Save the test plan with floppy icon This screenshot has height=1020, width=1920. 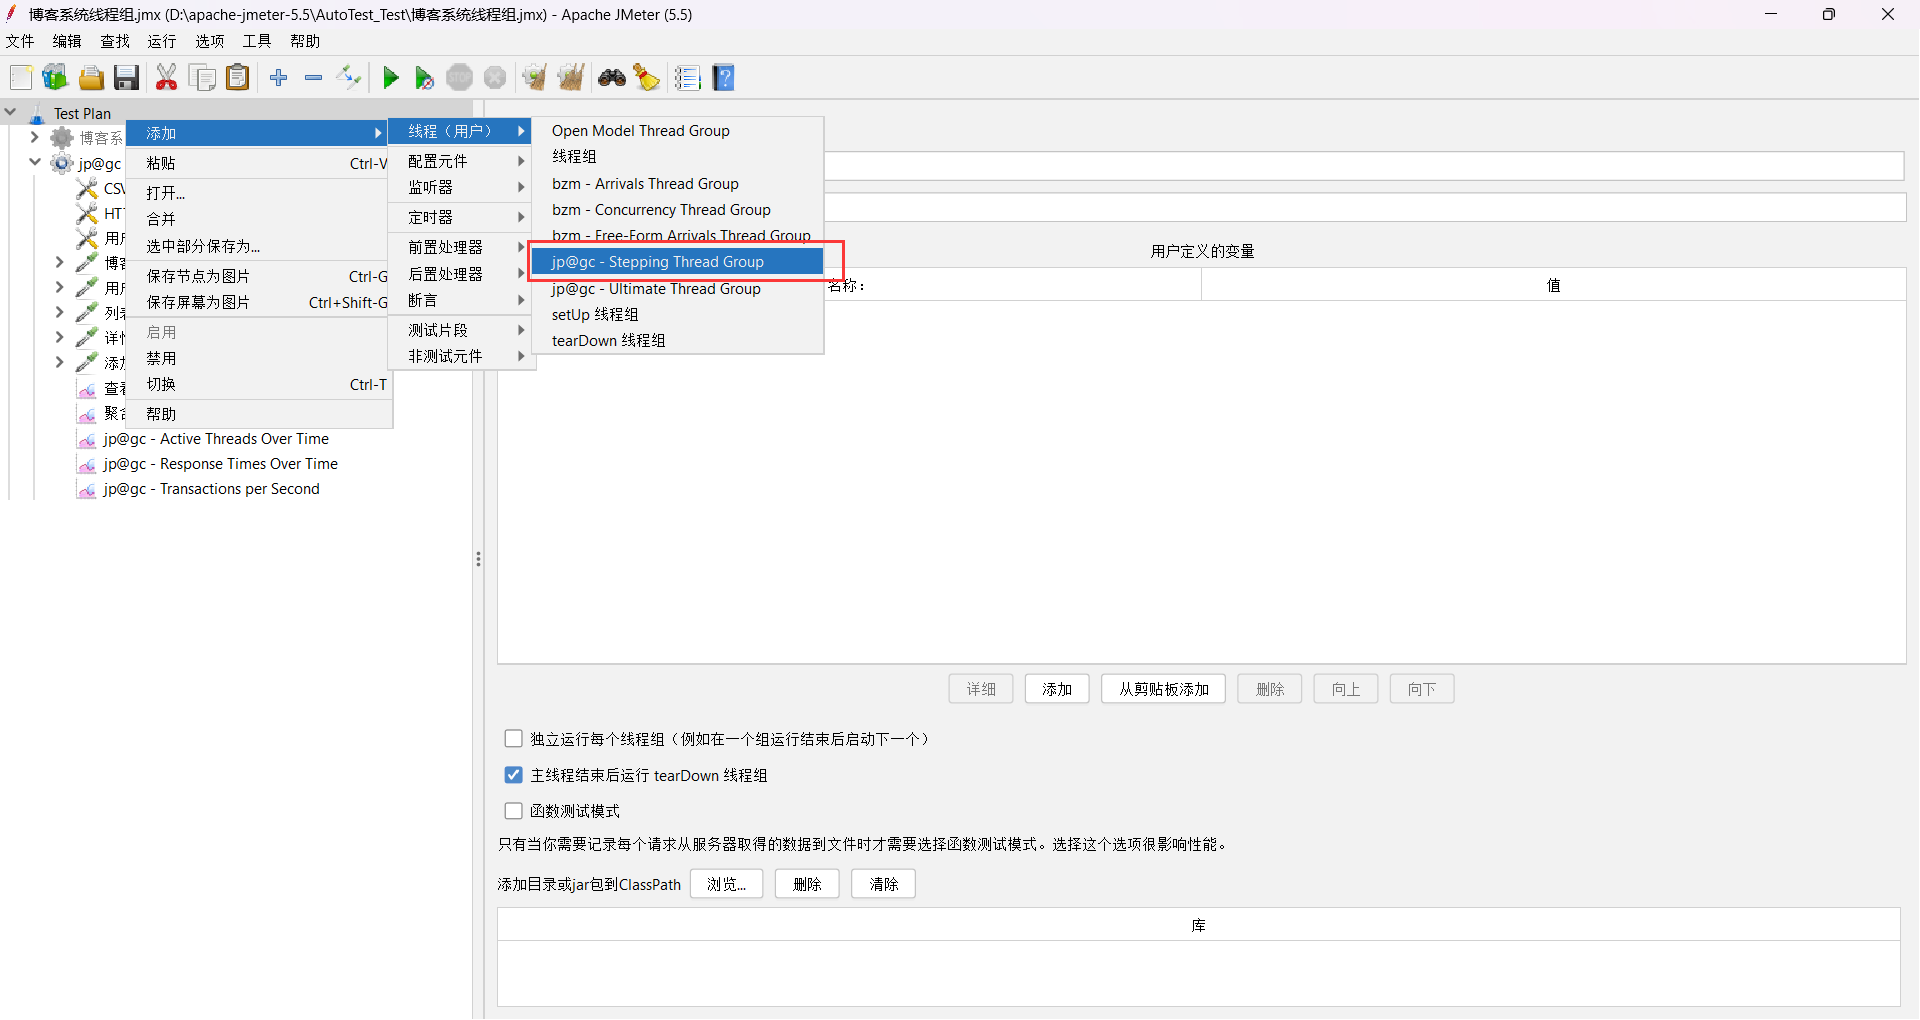click(126, 78)
